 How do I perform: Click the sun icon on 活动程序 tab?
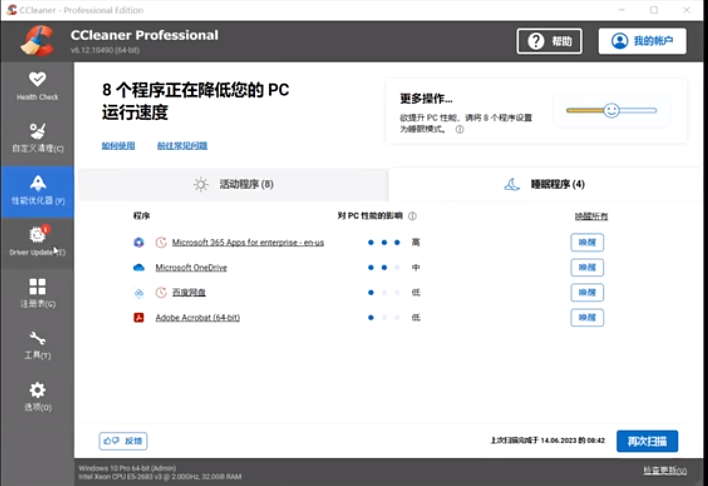point(201,184)
